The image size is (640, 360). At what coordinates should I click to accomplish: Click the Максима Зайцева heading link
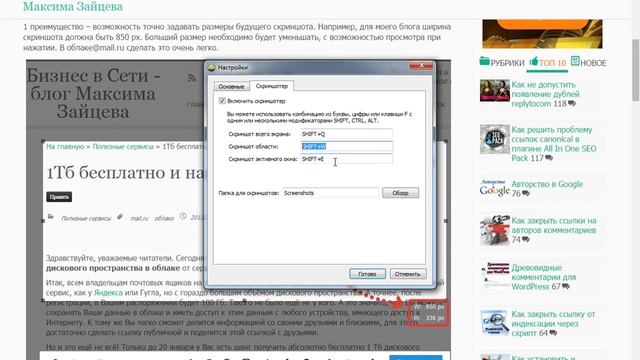click(x=73, y=7)
